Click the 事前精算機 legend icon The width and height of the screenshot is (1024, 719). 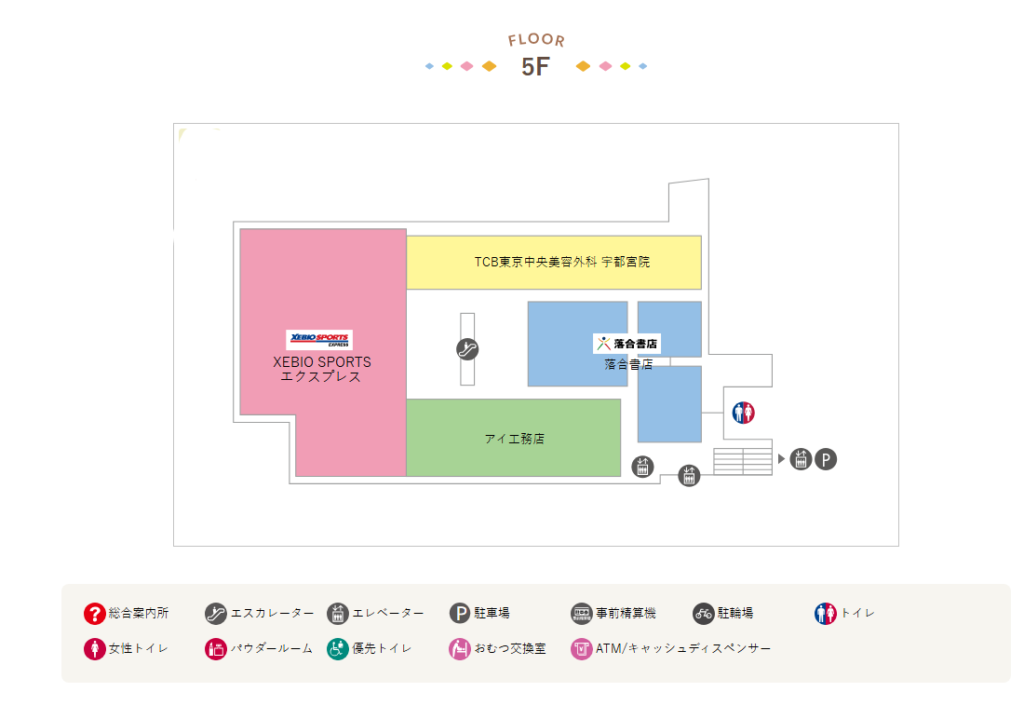pos(581,613)
